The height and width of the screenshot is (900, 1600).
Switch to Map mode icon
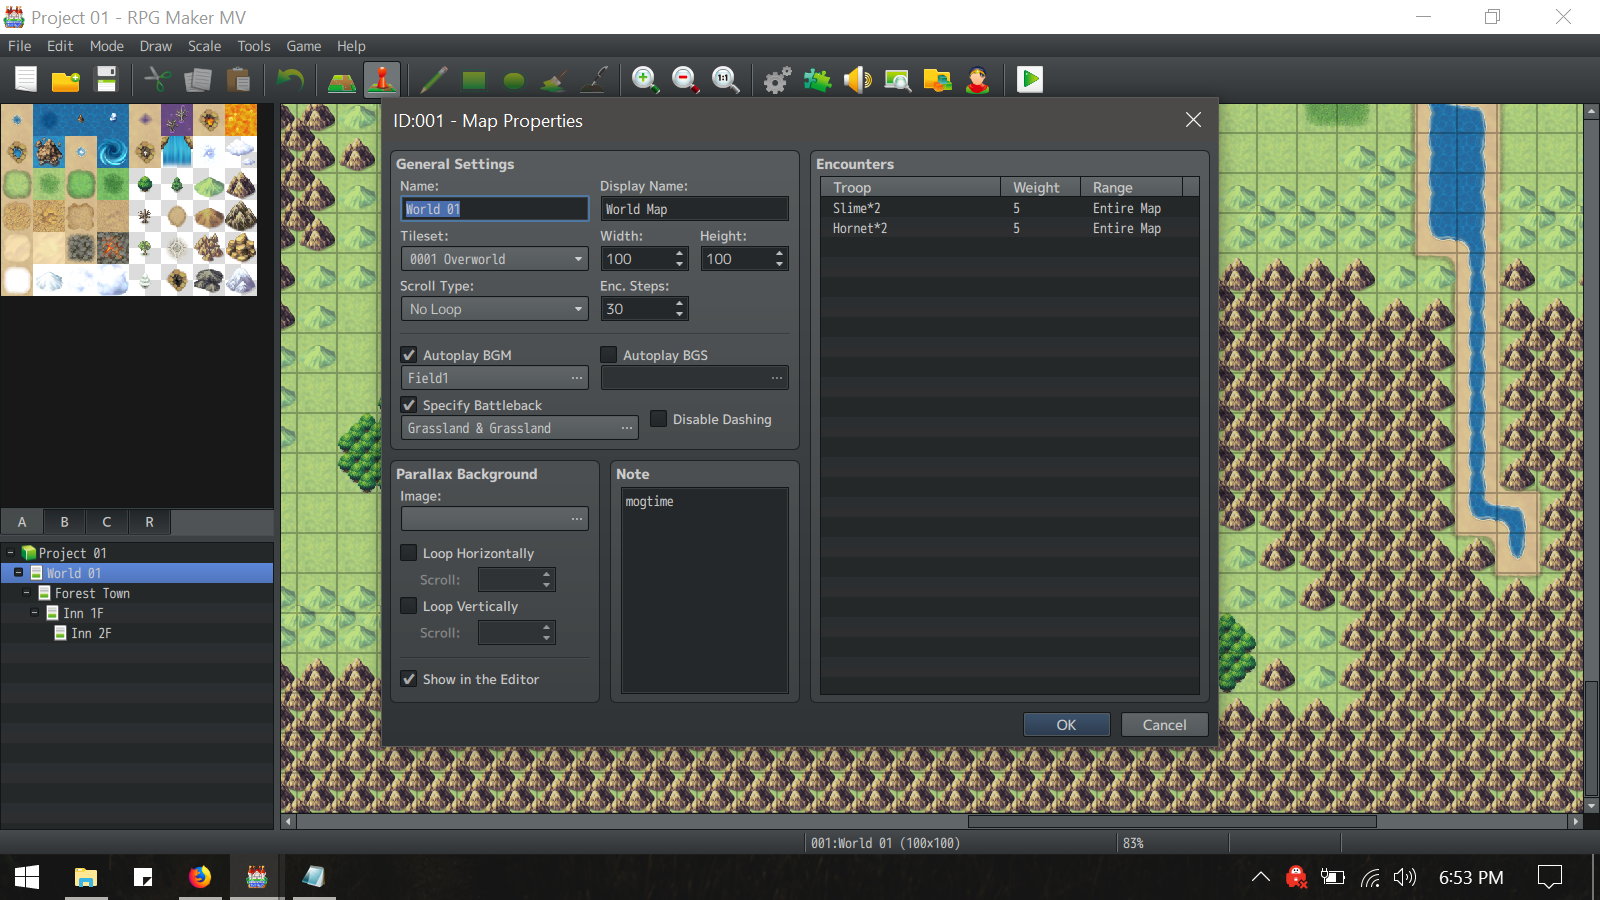point(342,80)
